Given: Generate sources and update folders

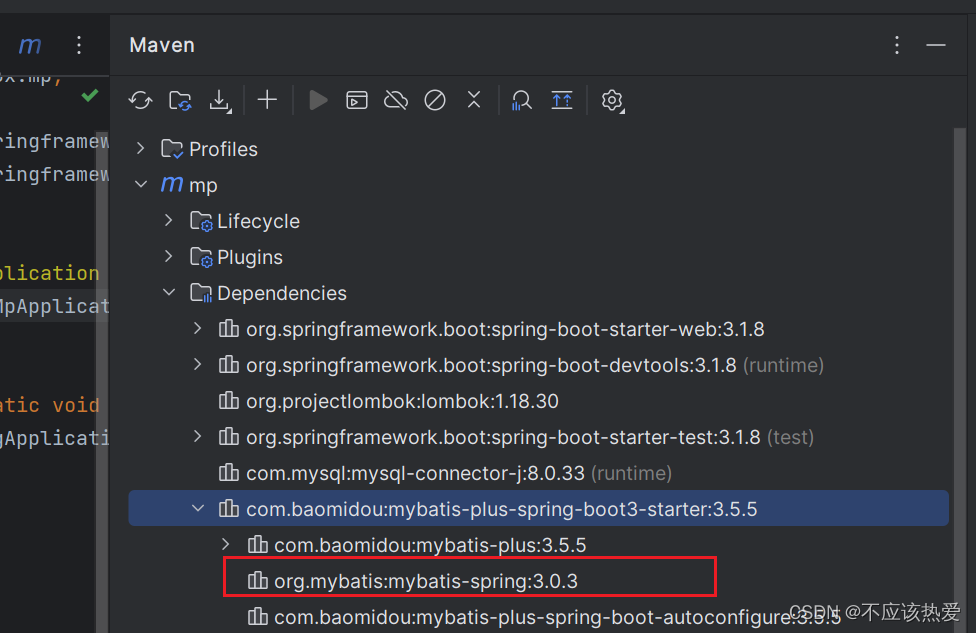Looking at the screenshot, I should coord(181,100).
